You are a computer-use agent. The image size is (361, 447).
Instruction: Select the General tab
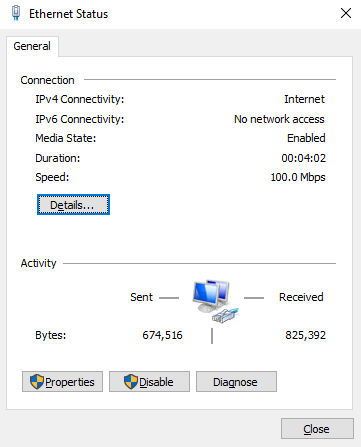pos(32,46)
